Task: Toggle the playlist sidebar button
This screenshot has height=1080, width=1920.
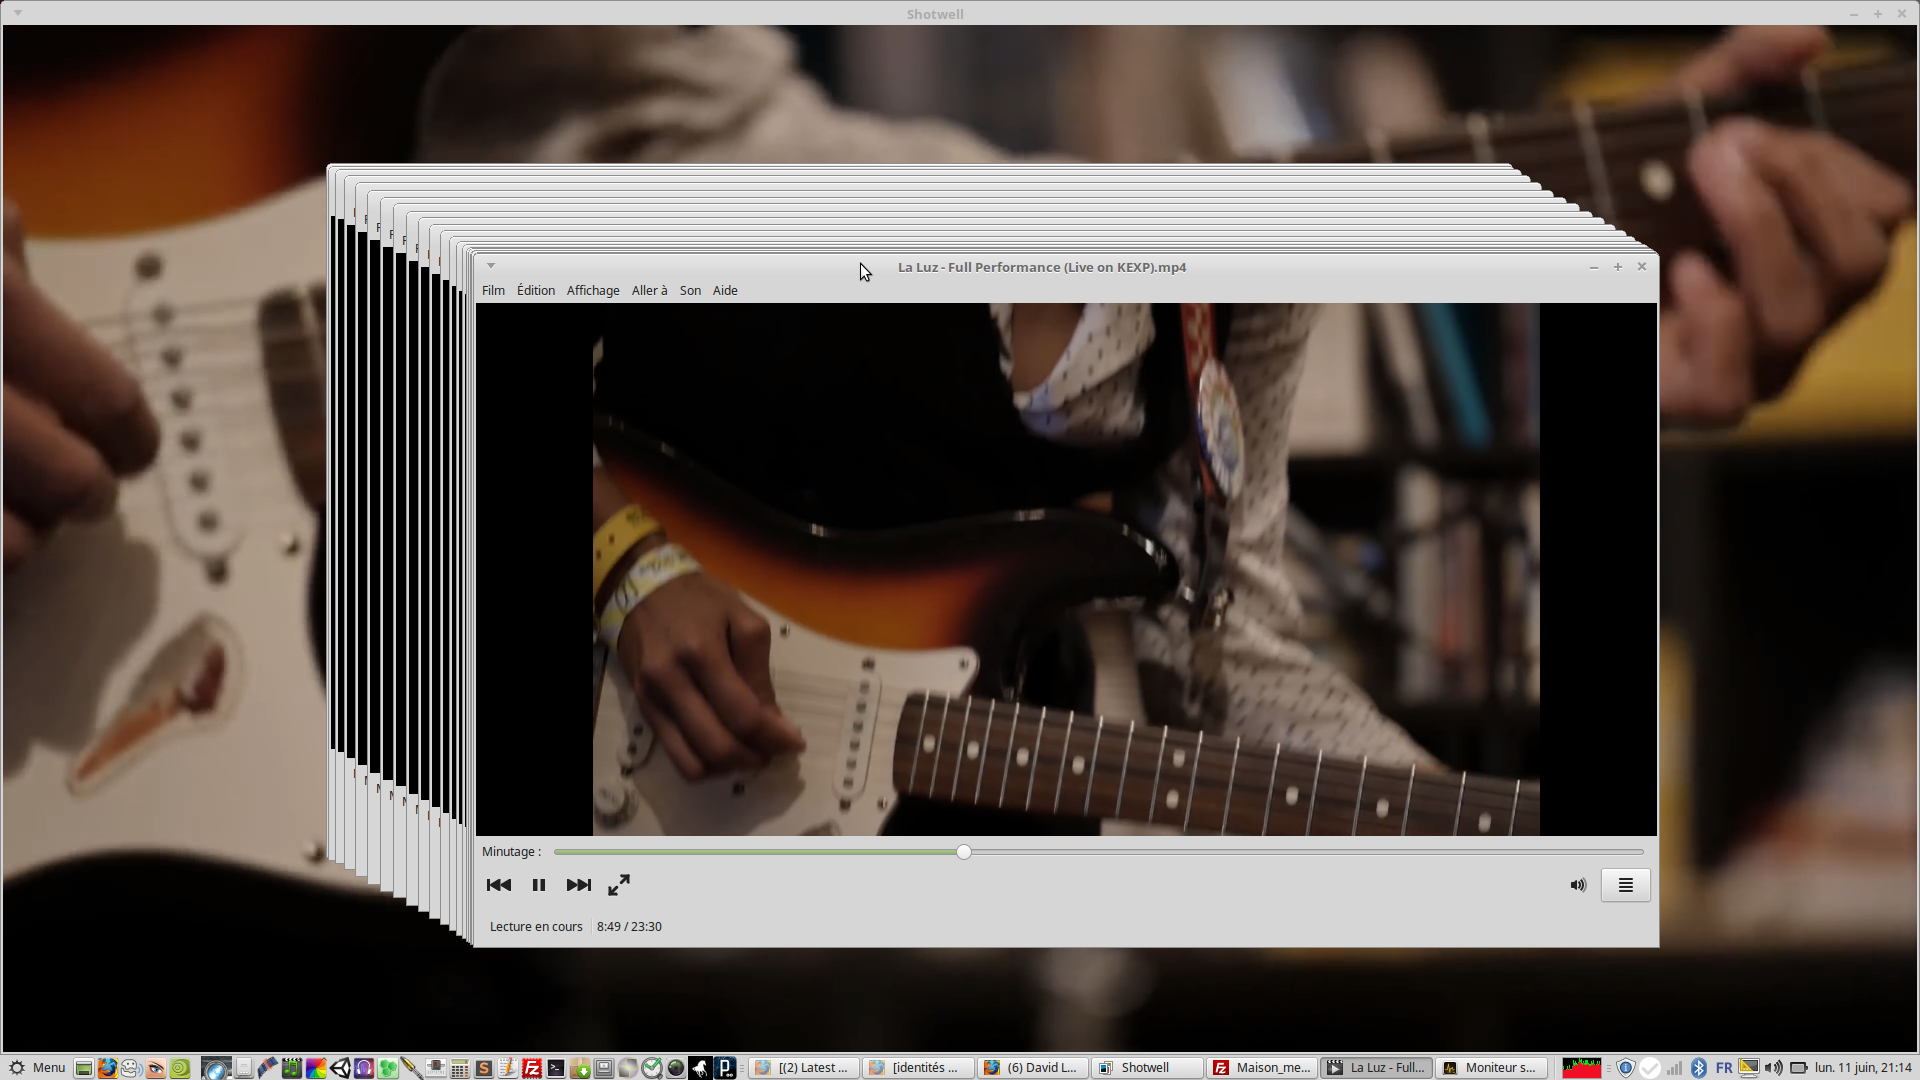Action: tap(1625, 885)
